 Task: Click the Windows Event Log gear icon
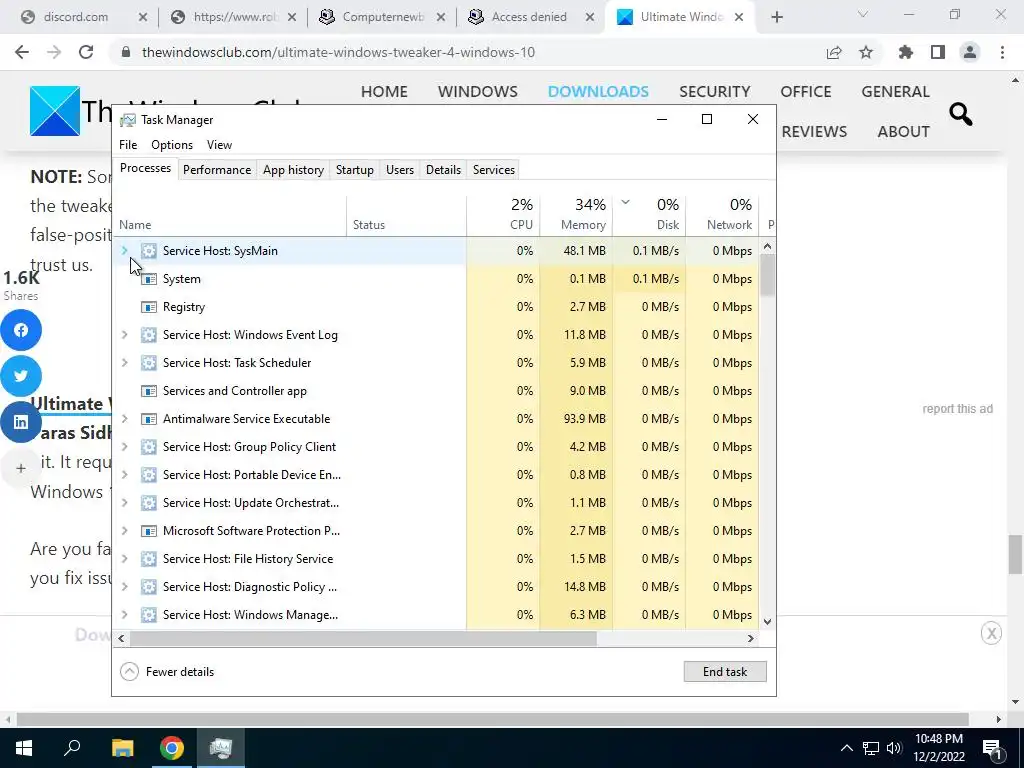click(x=149, y=335)
